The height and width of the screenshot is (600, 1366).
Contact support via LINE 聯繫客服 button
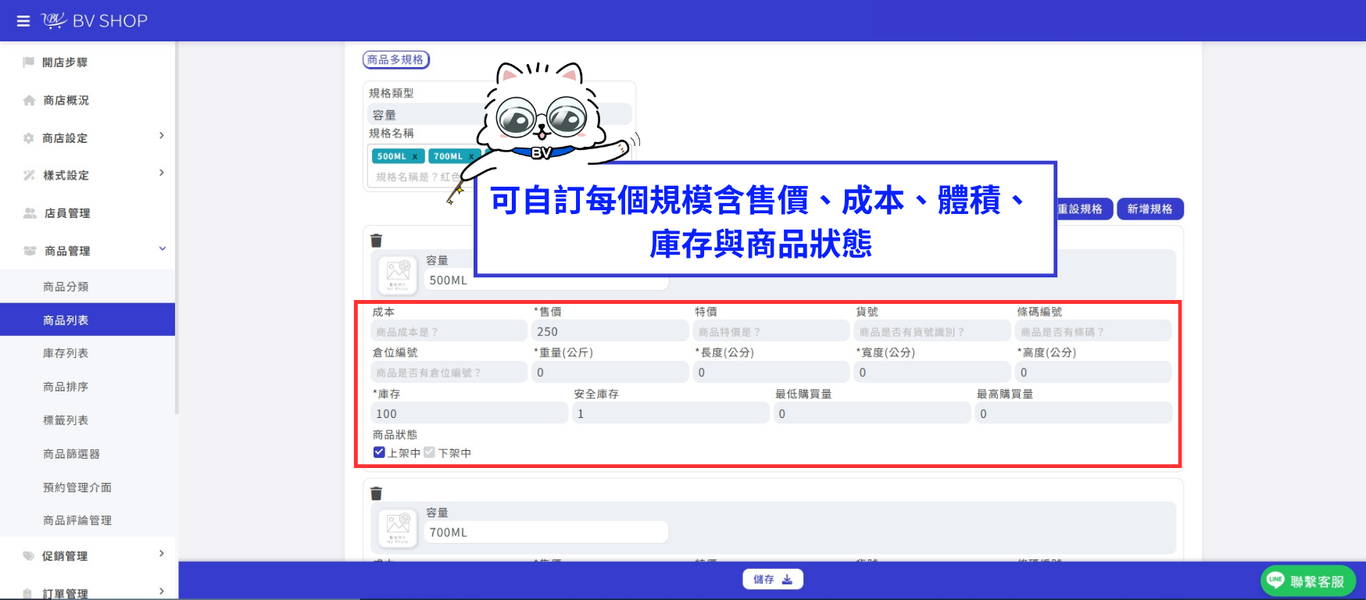[x=1308, y=581]
